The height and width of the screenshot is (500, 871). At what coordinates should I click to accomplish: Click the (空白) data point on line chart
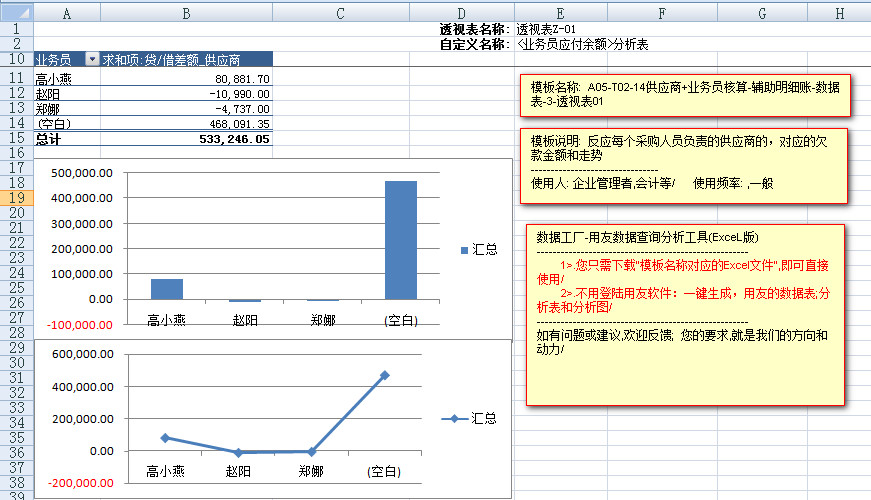(x=384, y=376)
